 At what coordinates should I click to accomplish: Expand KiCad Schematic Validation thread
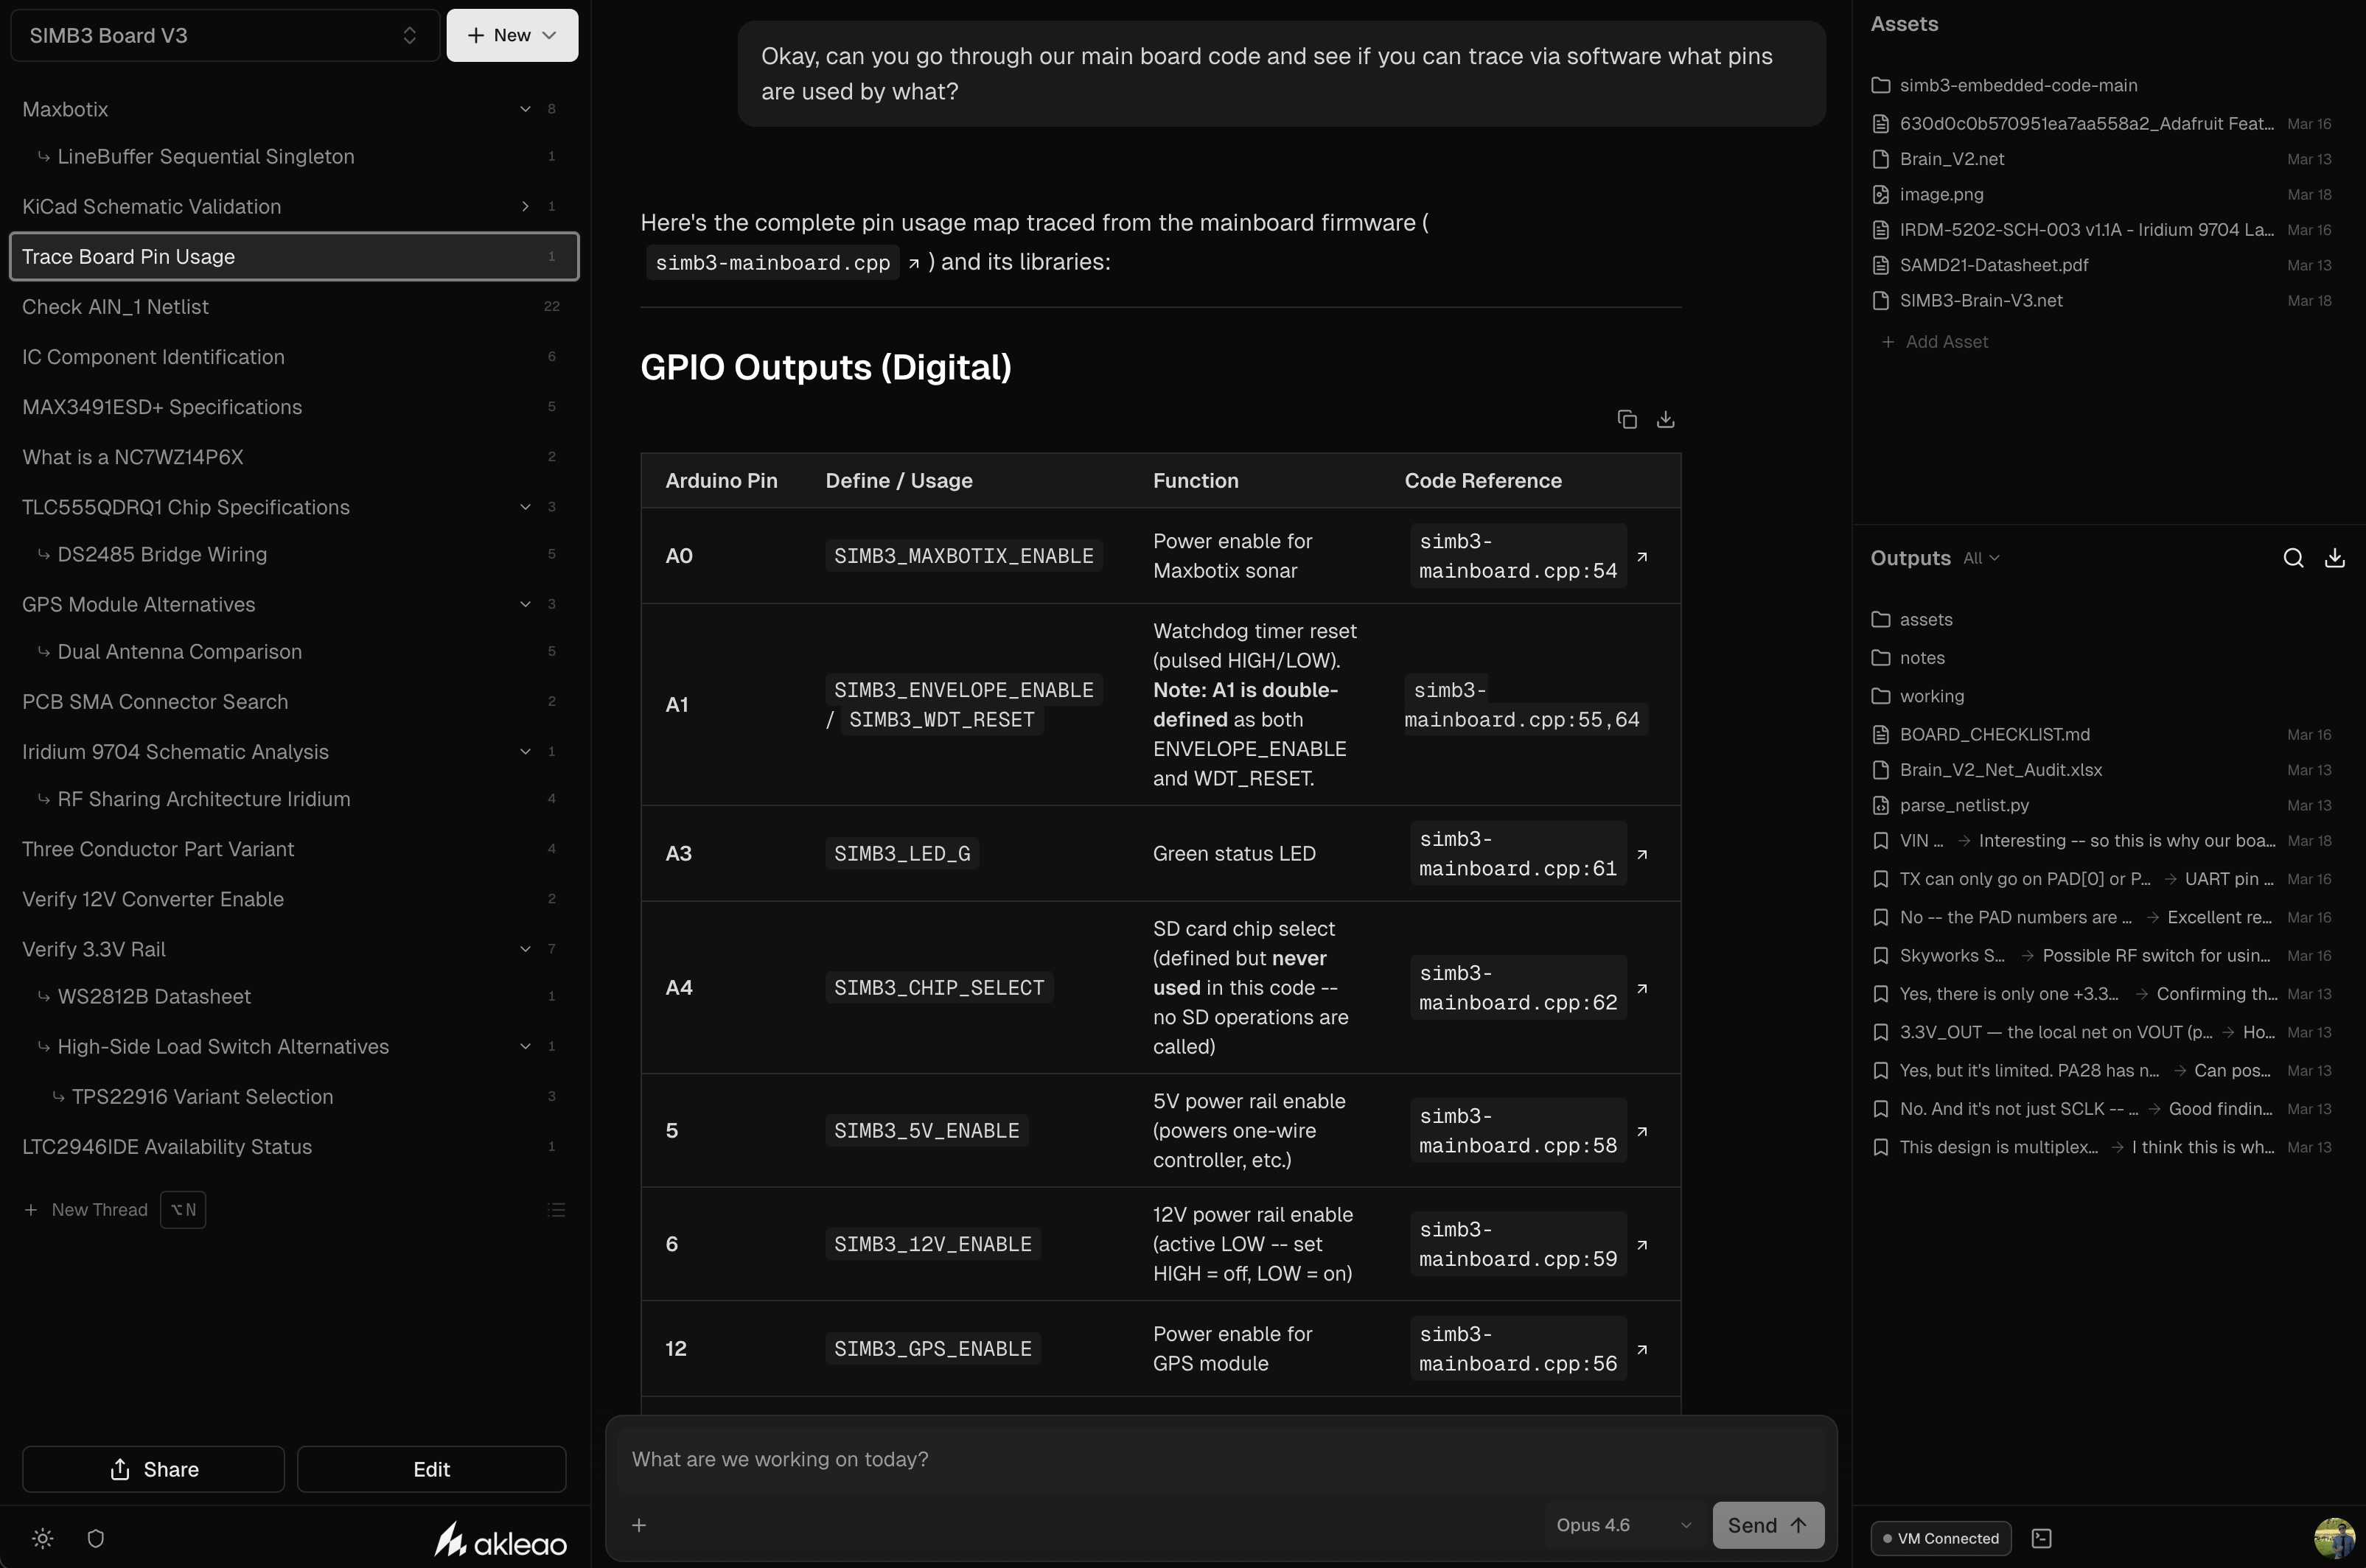click(x=525, y=206)
